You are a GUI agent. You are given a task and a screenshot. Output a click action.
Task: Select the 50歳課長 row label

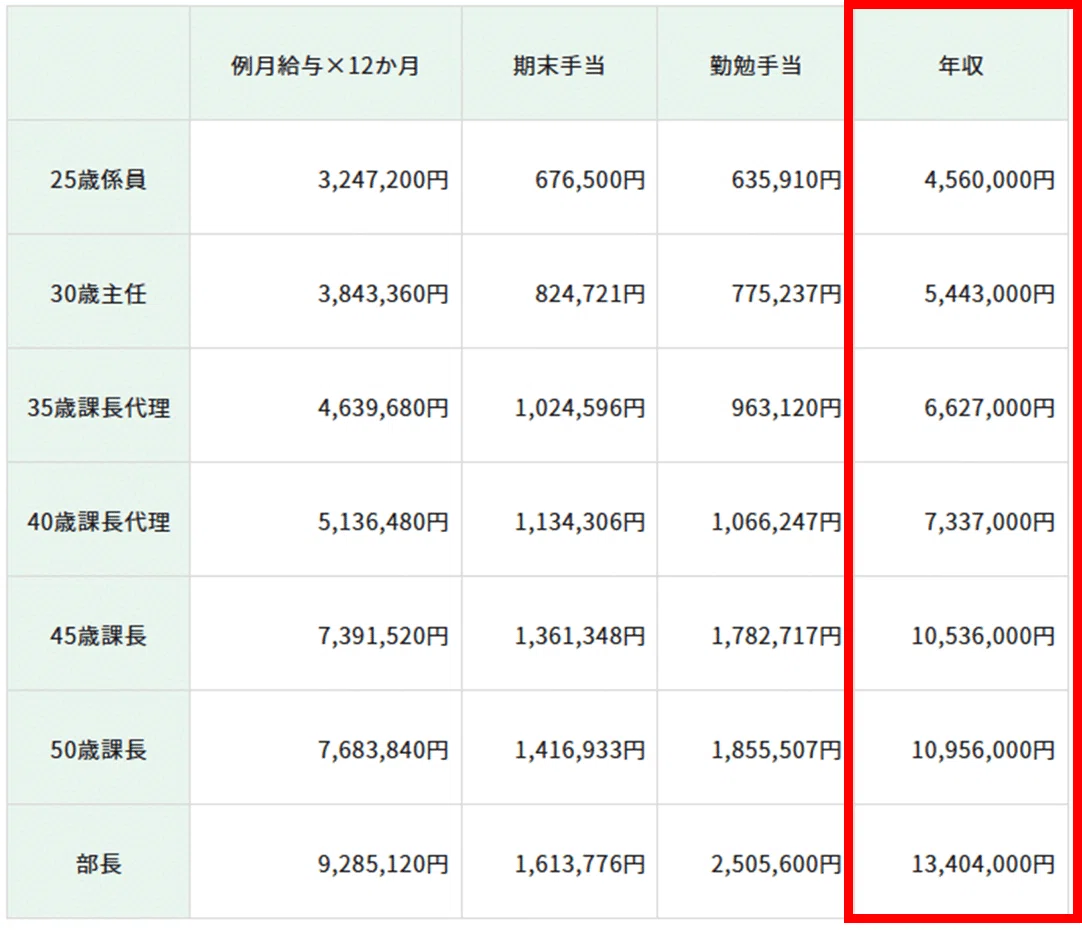click(x=98, y=749)
